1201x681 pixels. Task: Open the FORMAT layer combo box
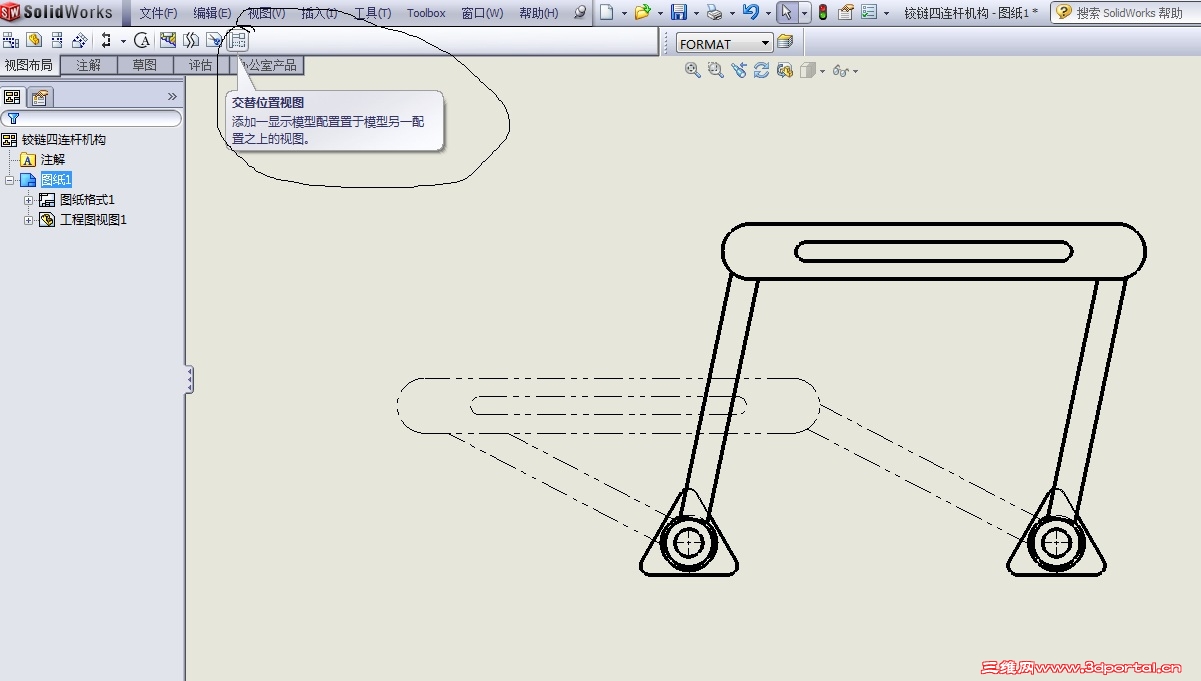click(725, 43)
